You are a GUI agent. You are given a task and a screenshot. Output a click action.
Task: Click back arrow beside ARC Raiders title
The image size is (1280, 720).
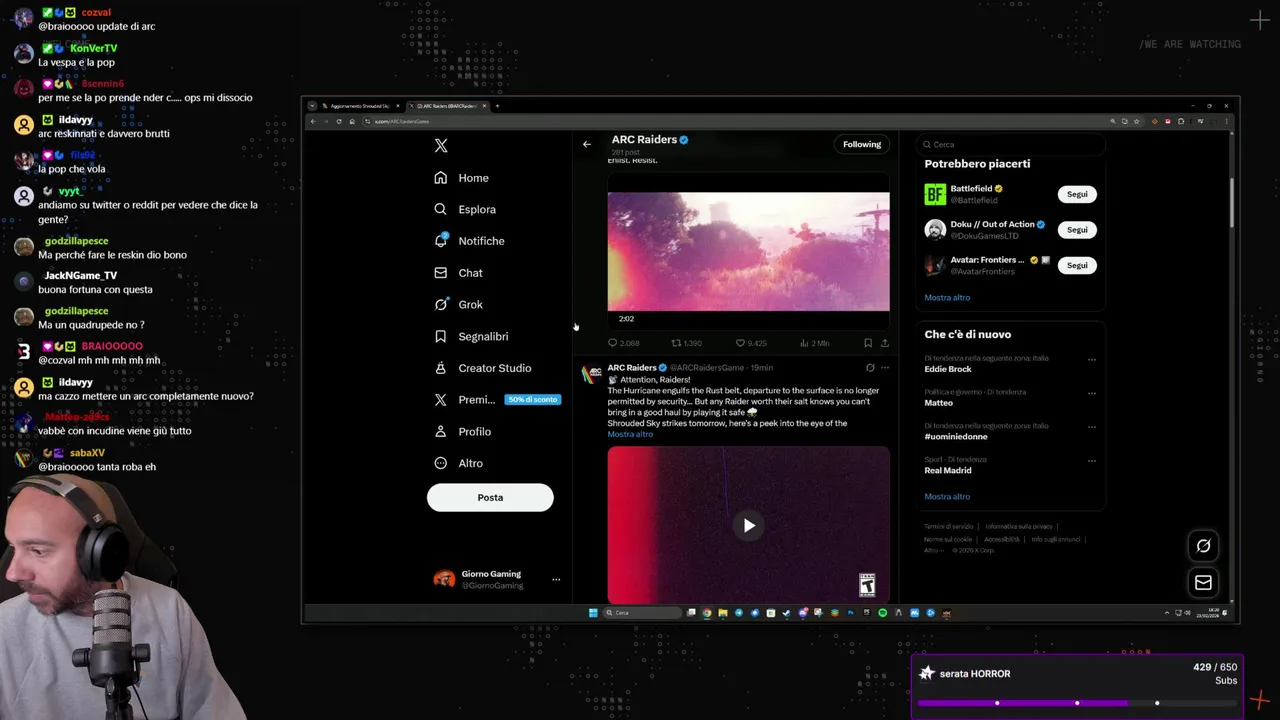pos(587,144)
